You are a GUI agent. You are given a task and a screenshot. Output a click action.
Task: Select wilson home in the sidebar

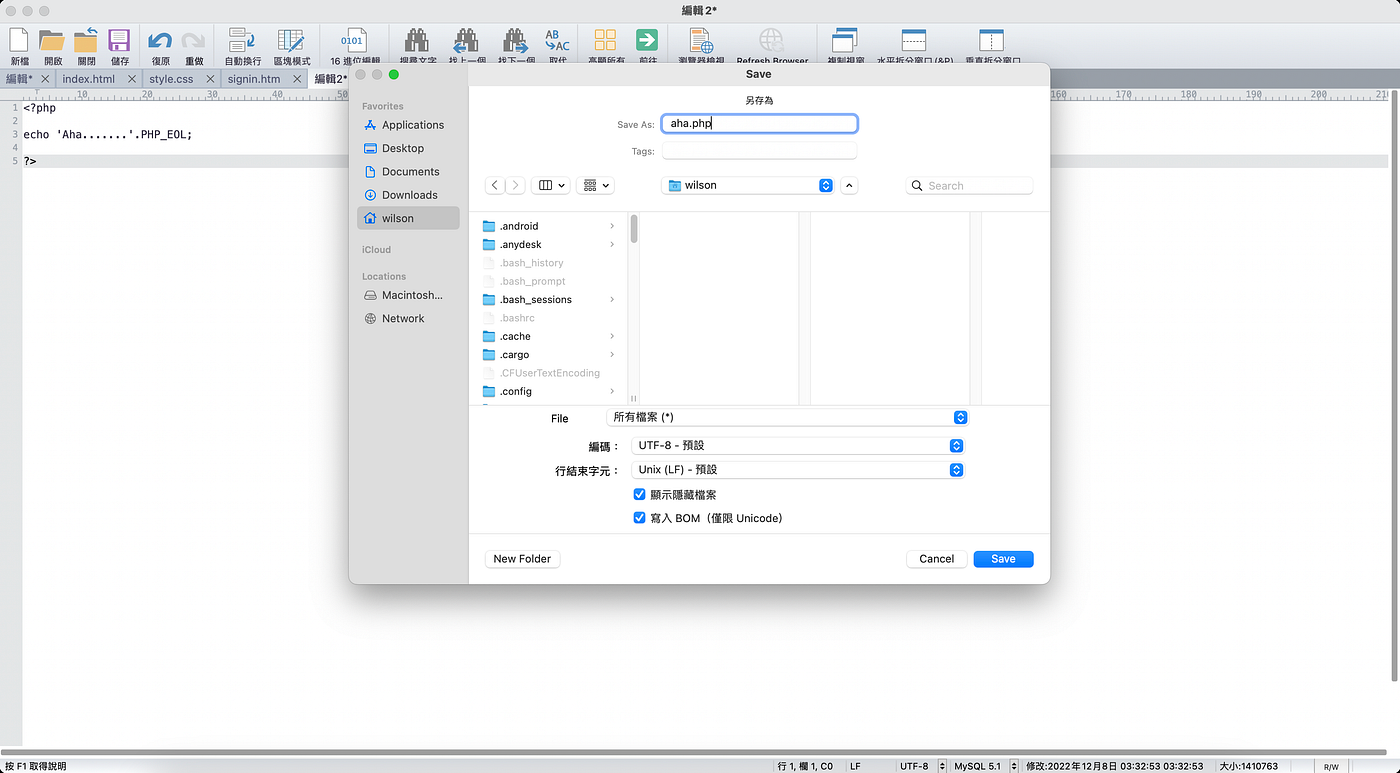click(408, 218)
